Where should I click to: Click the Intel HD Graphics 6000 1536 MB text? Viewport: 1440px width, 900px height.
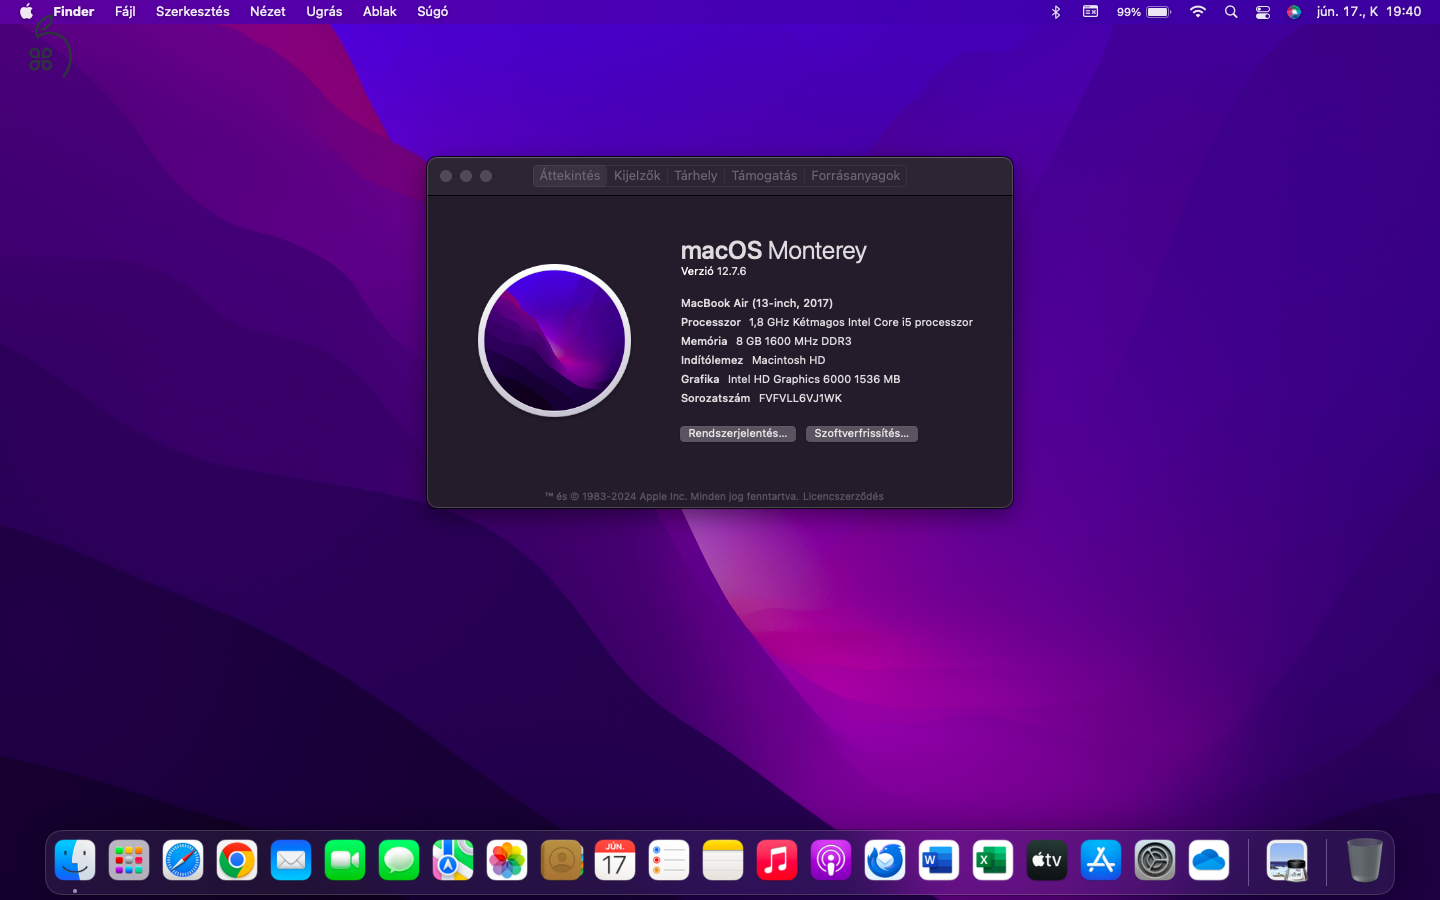tap(814, 379)
